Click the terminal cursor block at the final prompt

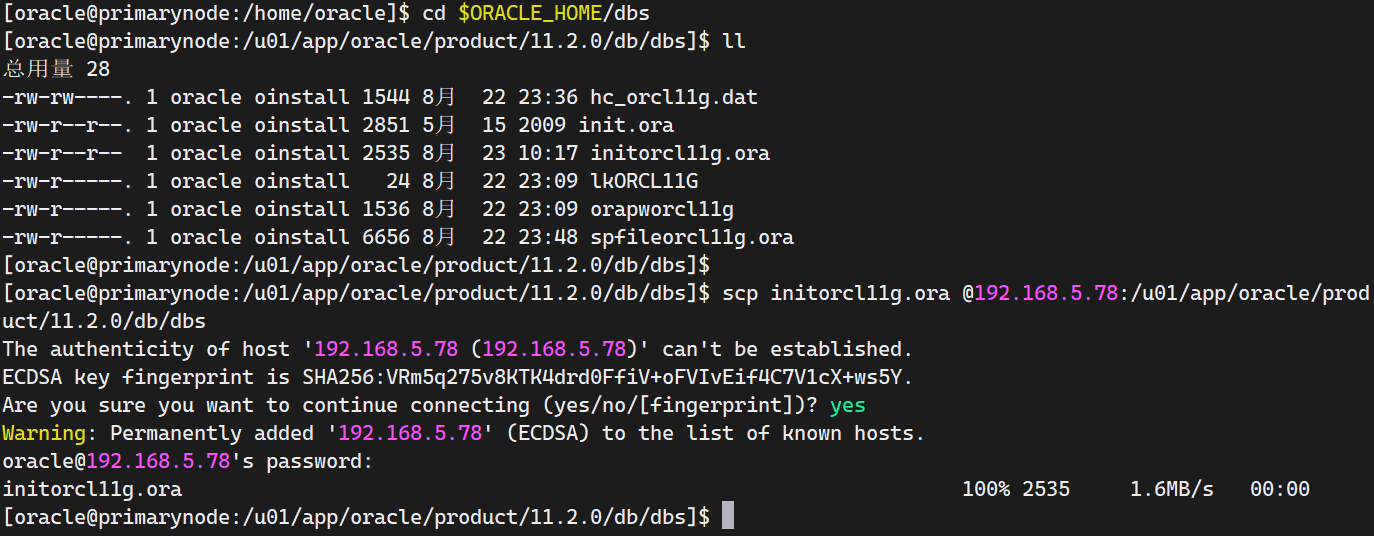click(727, 517)
